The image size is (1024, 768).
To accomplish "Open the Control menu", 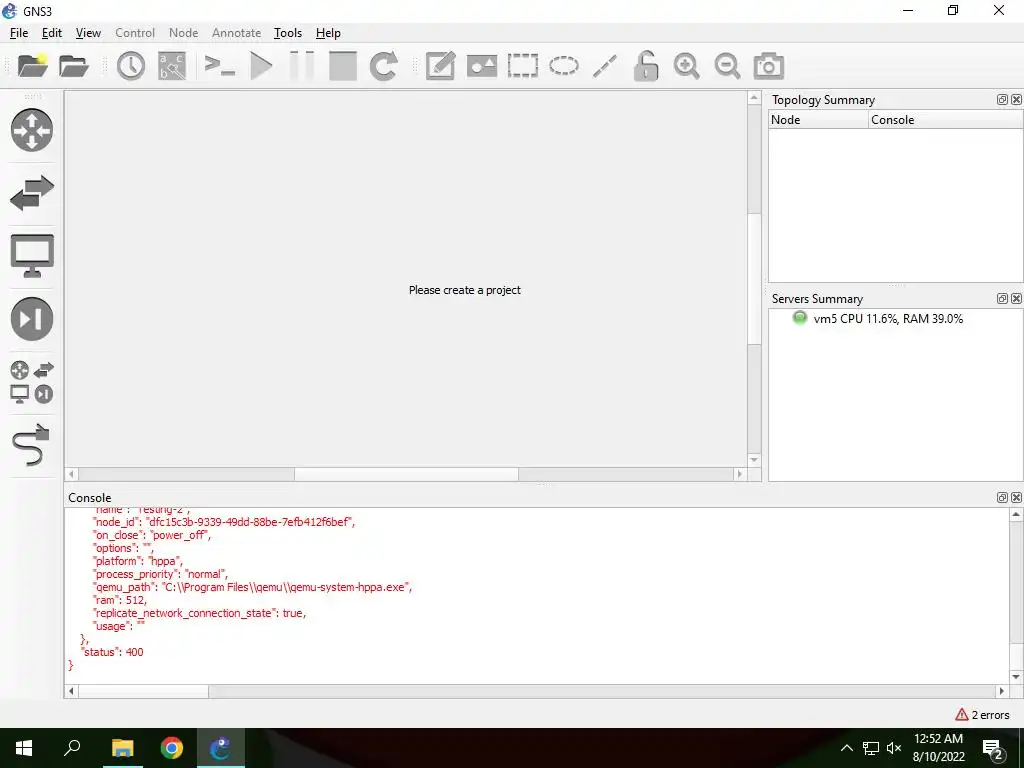I will pyautogui.click(x=135, y=33).
